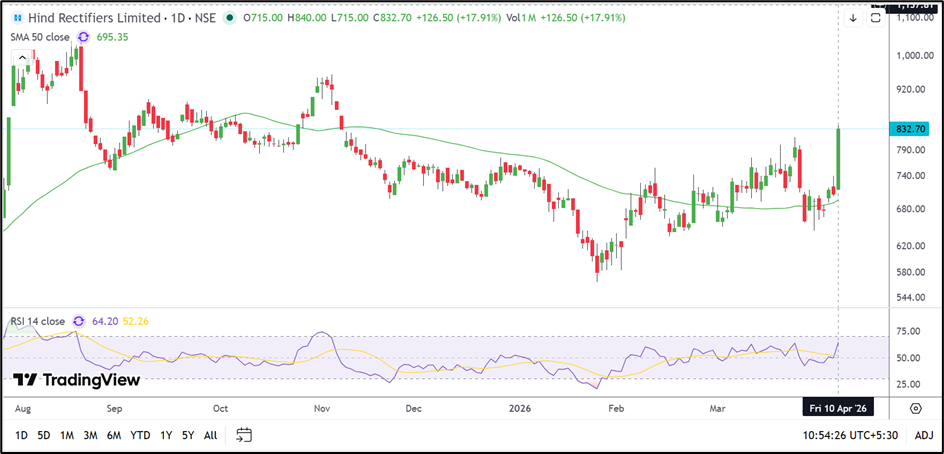The height and width of the screenshot is (454, 944).
Task: Select the YTD time range
Action: (141, 435)
